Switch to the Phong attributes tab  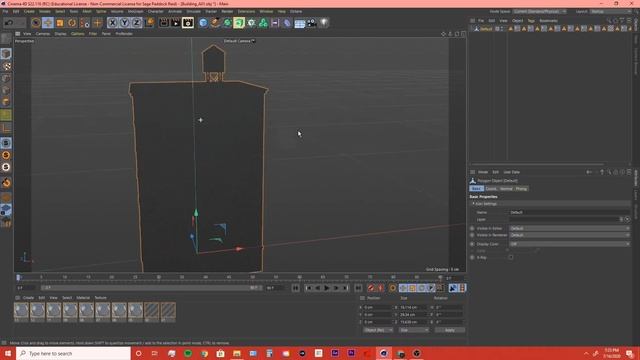(x=521, y=189)
